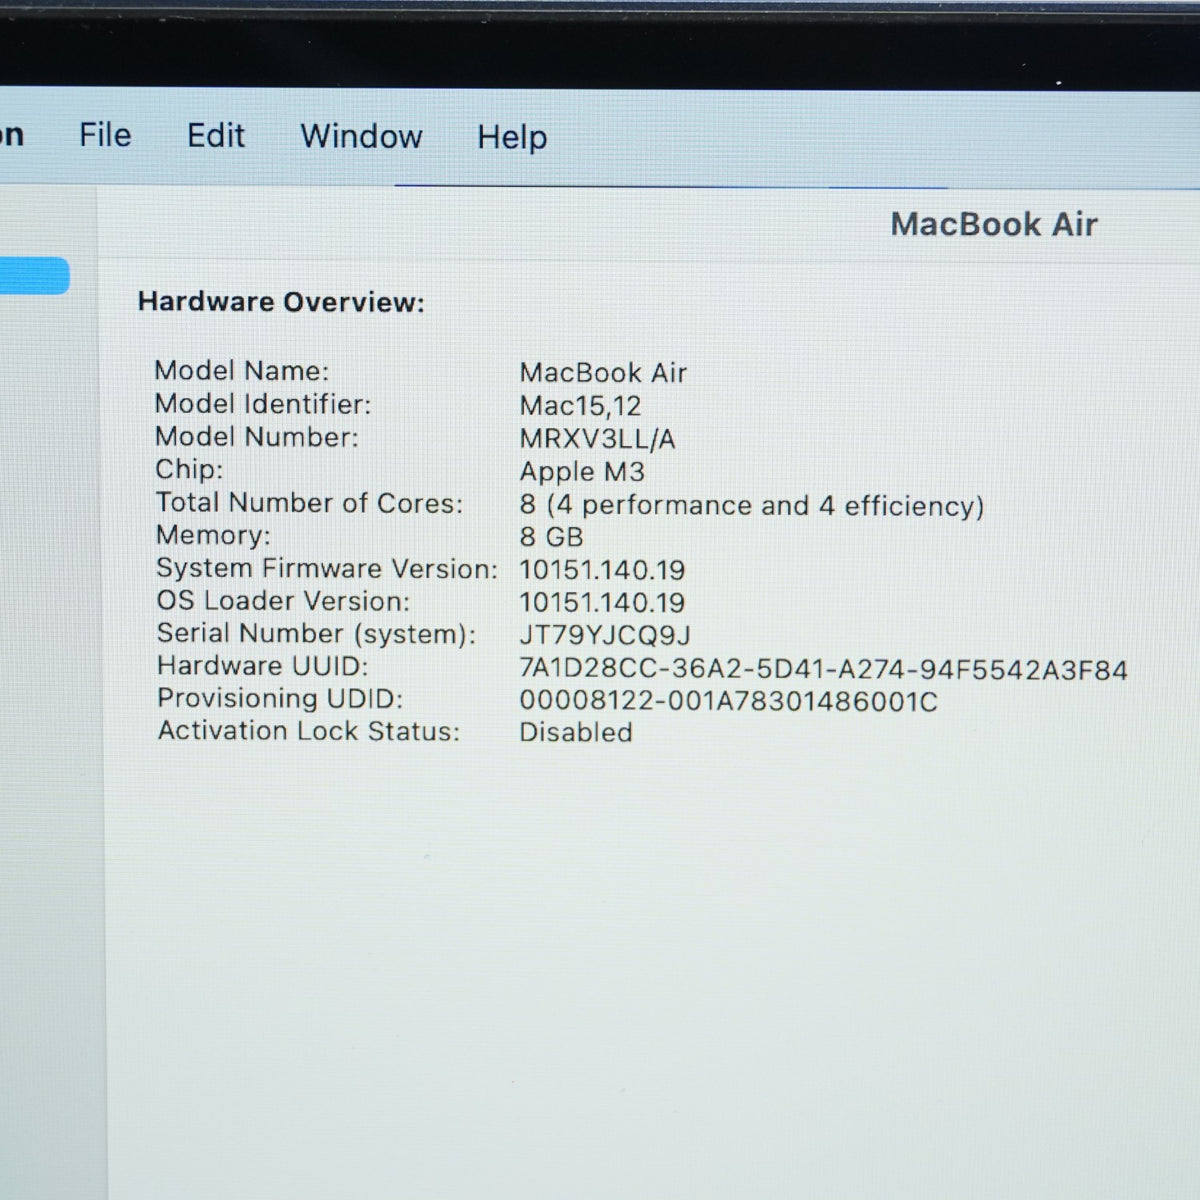Click the Hardware Overview heading
Image resolution: width=1200 pixels, height=1200 pixels.
click(281, 302)
